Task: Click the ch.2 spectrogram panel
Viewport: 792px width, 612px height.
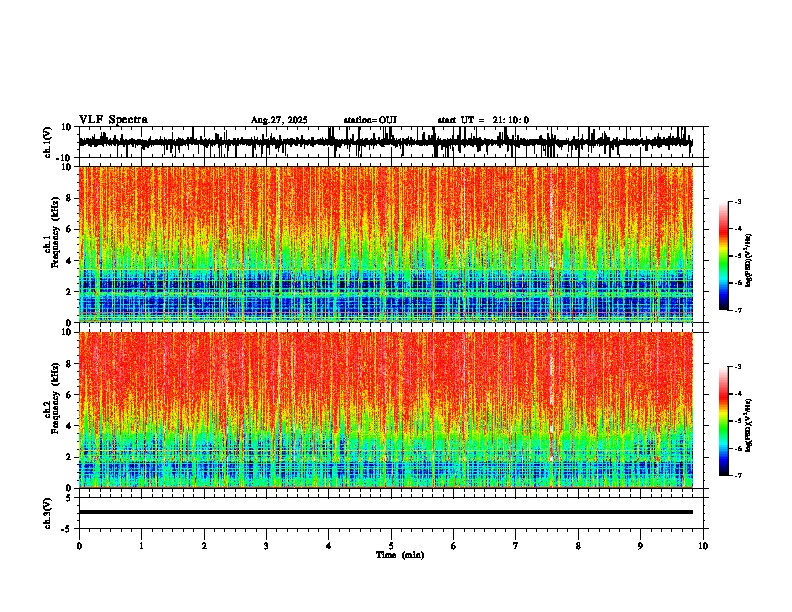Action: click(x=385, y=410)
